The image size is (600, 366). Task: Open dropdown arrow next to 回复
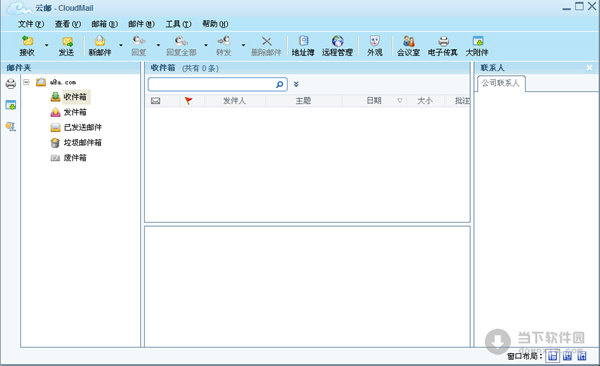tap(158, 45)
